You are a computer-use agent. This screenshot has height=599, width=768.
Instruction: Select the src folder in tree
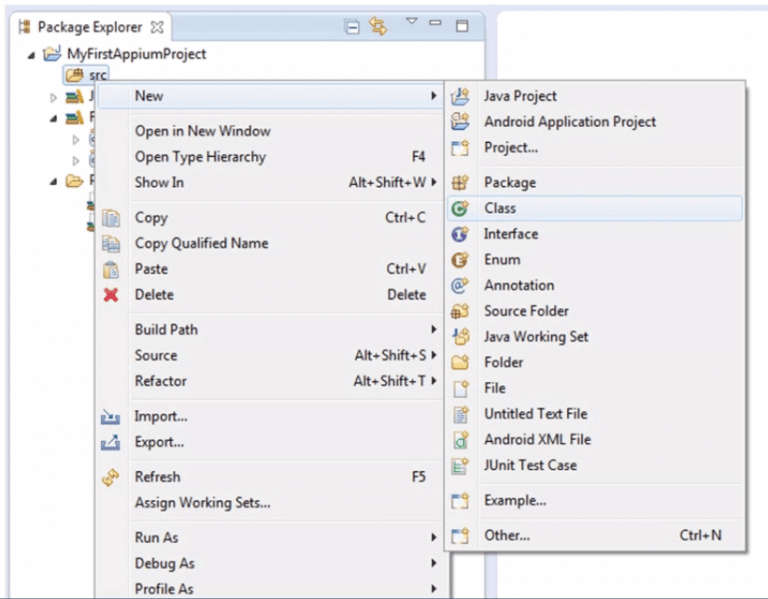[96, 74]
